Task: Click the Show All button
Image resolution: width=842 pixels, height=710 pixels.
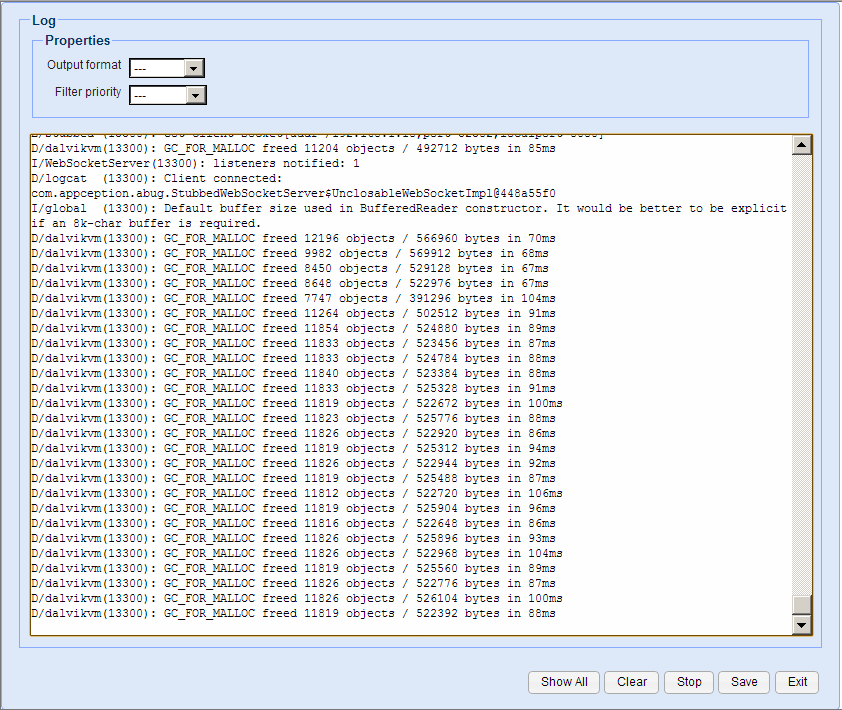Action: (564, 682)
